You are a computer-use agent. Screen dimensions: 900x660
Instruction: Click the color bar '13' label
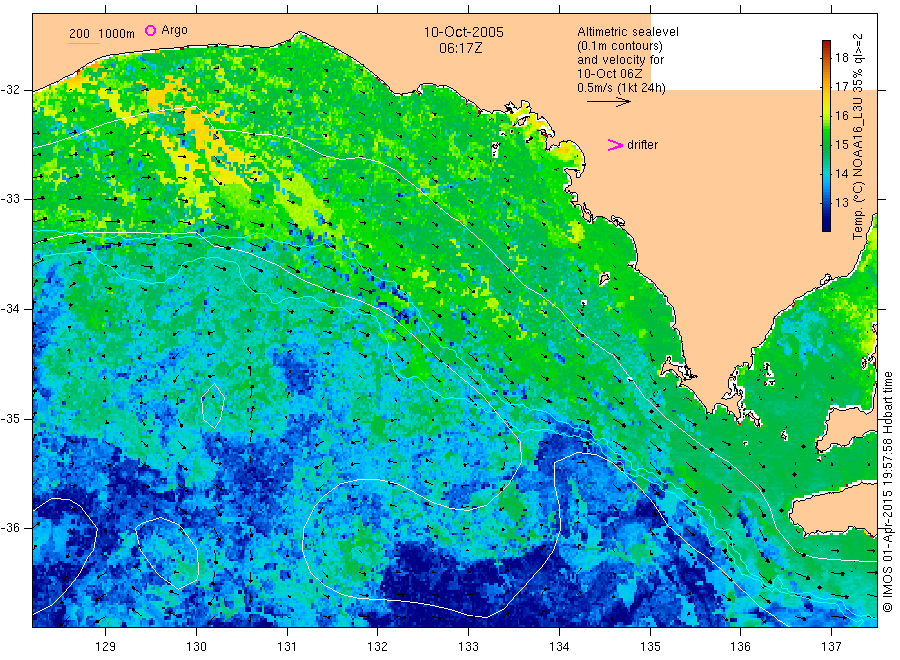841,203
